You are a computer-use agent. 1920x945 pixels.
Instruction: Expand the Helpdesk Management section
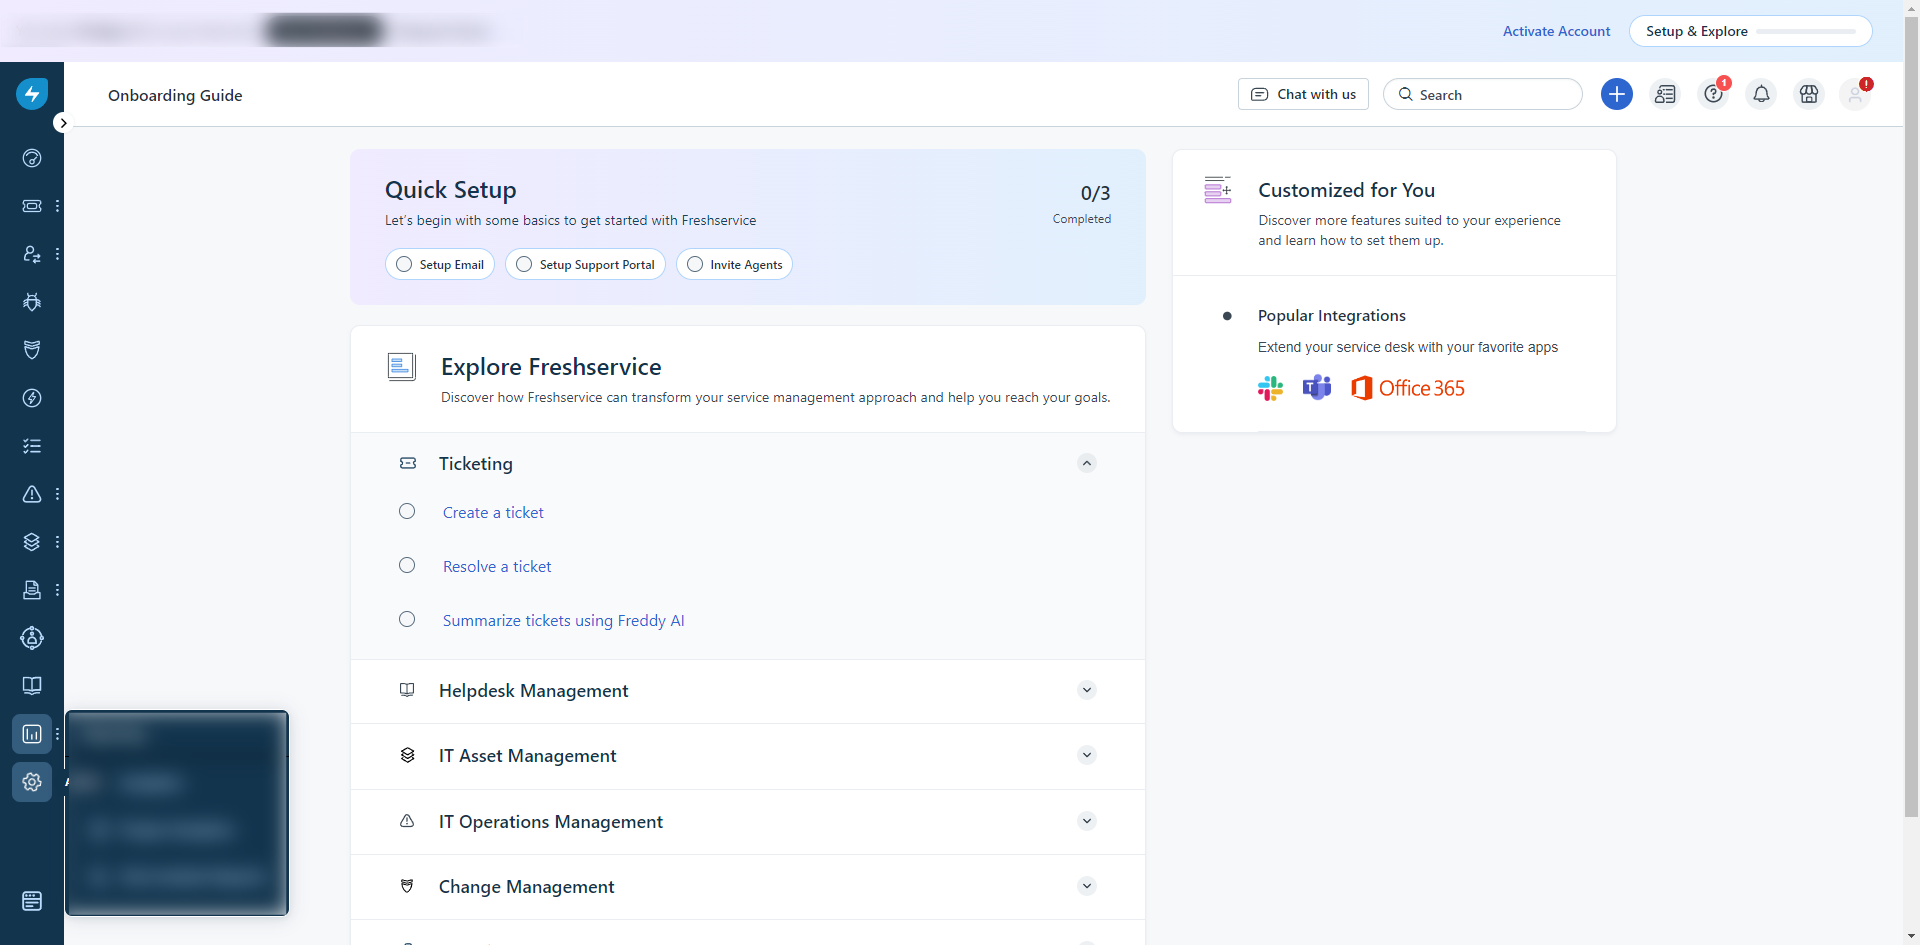1087,690
